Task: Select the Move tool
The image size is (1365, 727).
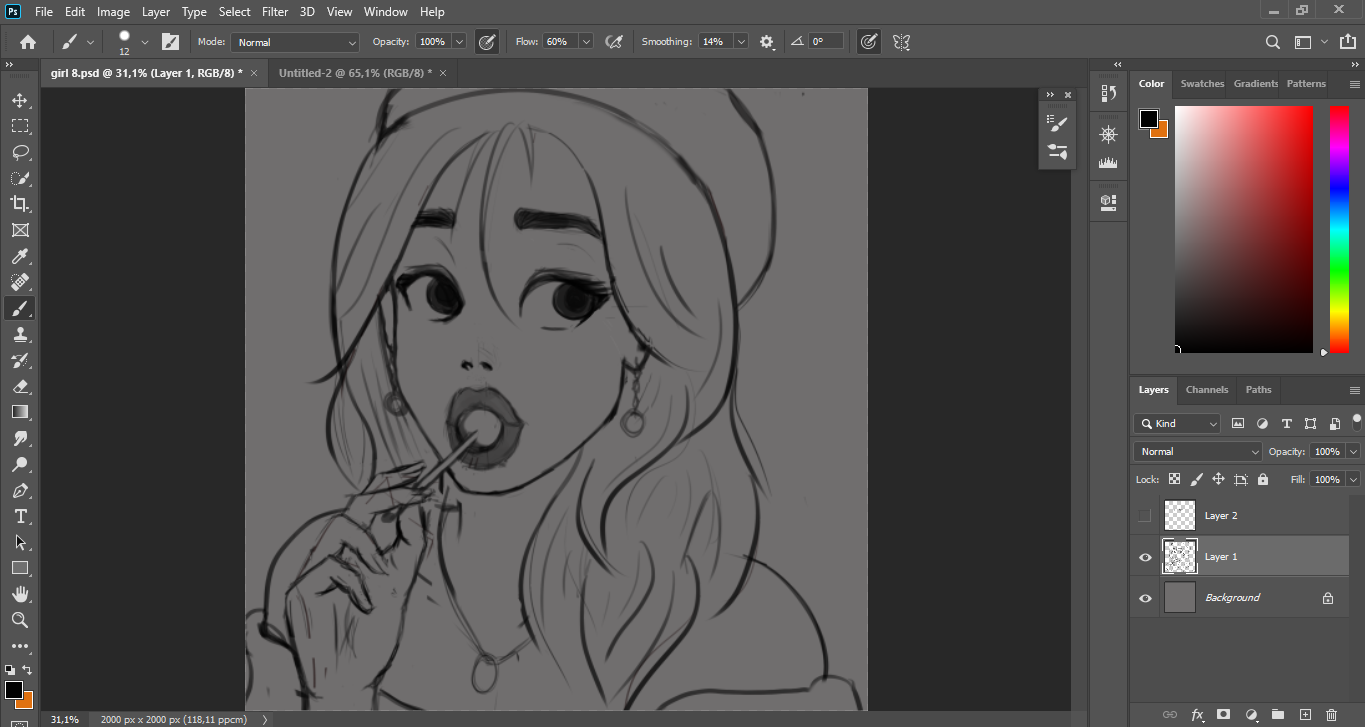Action: coord(19,100)
